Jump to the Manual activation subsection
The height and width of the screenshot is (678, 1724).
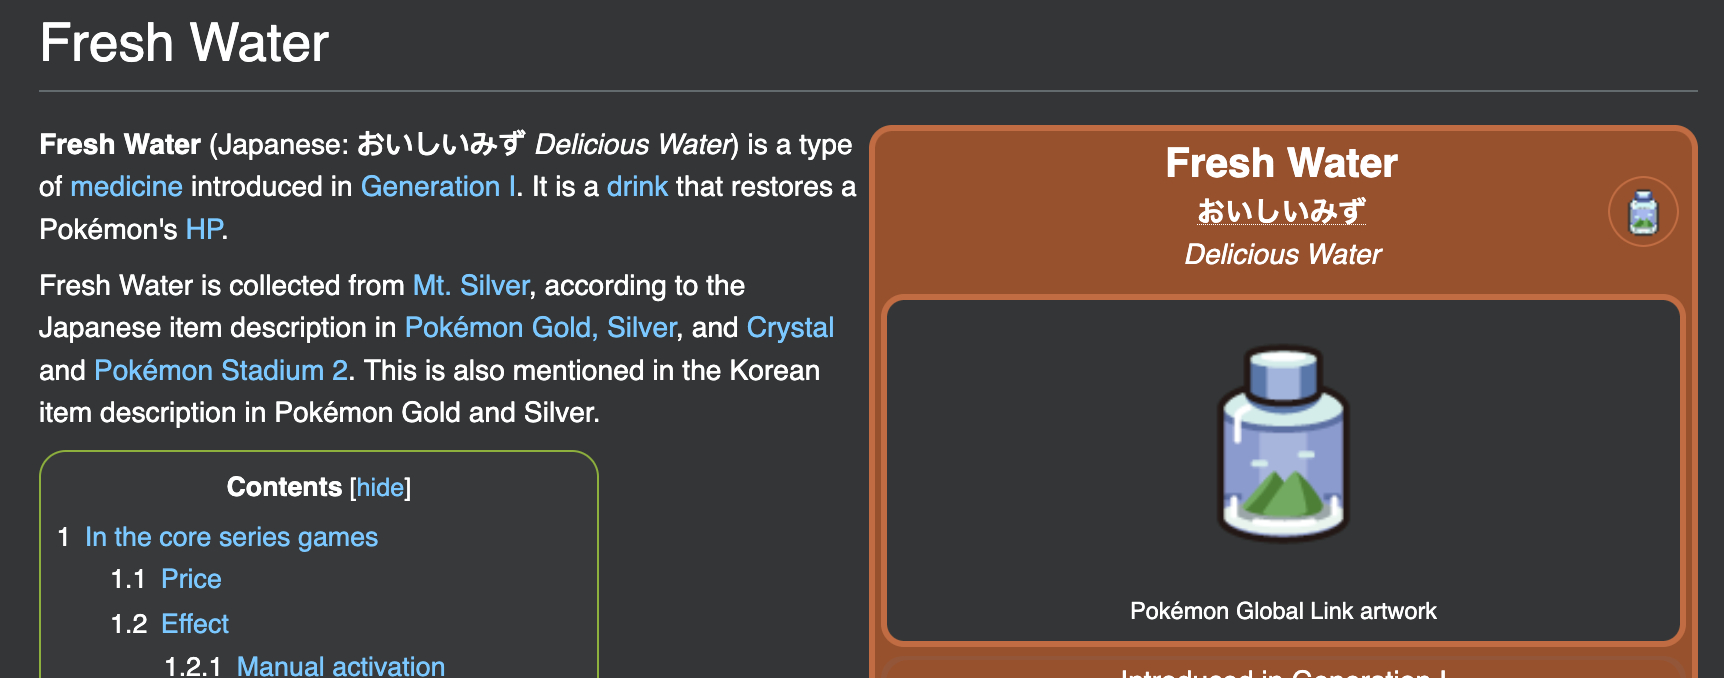pos(340,666)
